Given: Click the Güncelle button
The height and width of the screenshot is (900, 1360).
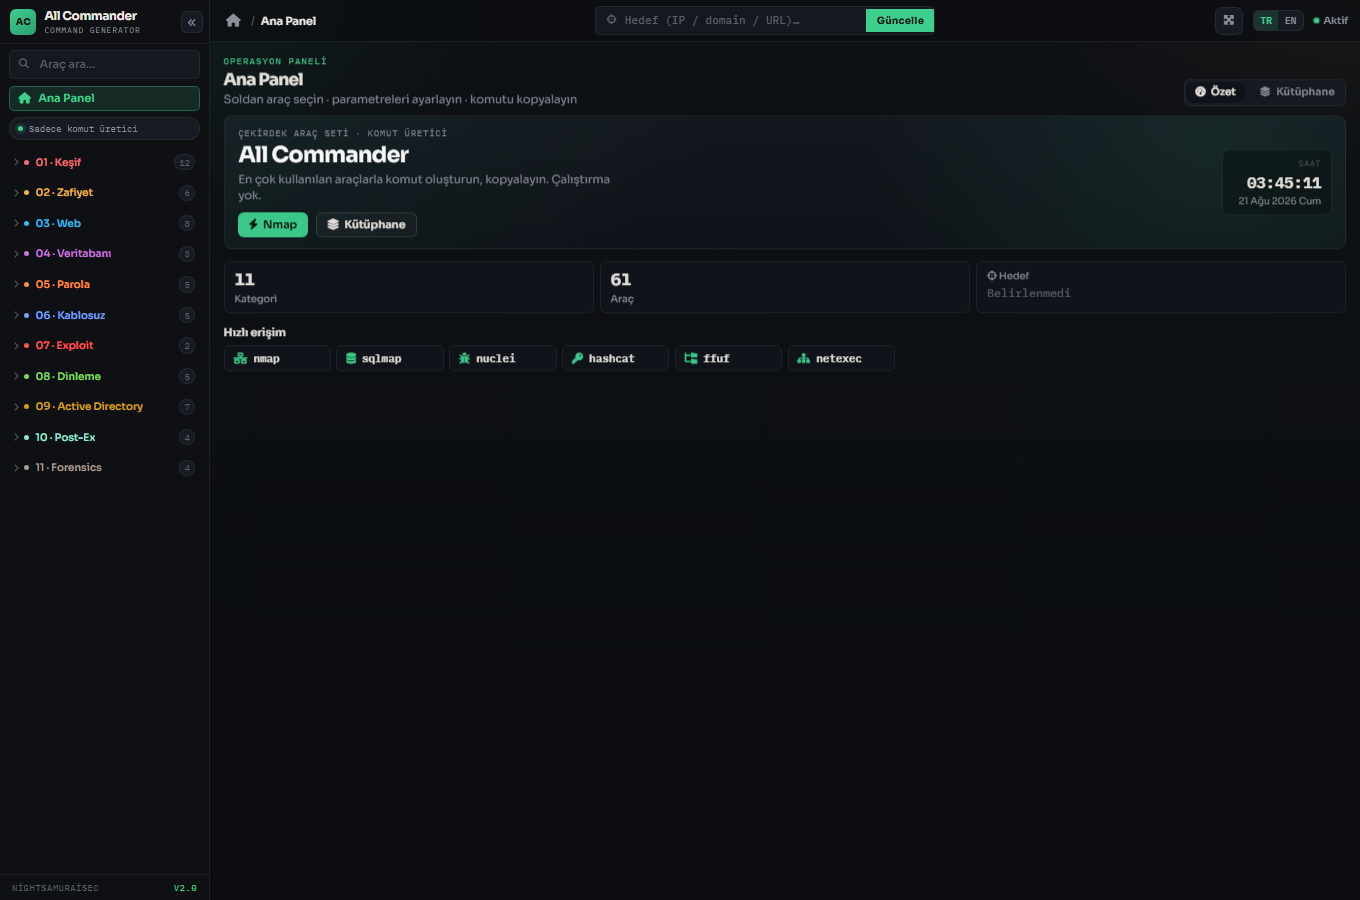Looking at the screenshot, I should click(x=900, y=20).
